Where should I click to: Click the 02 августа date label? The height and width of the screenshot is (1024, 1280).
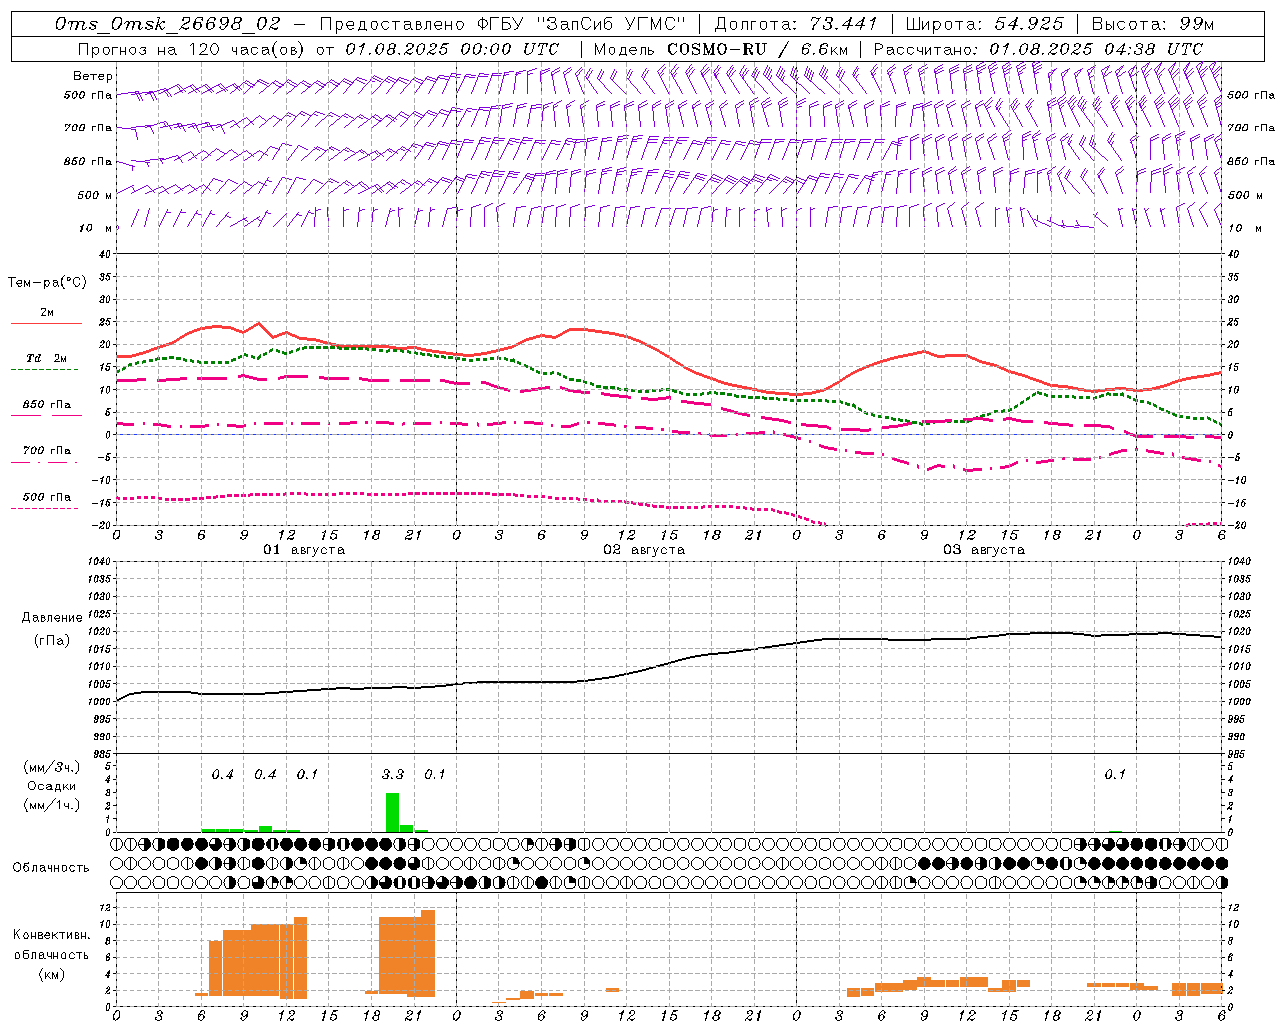(x=644, y=550)
